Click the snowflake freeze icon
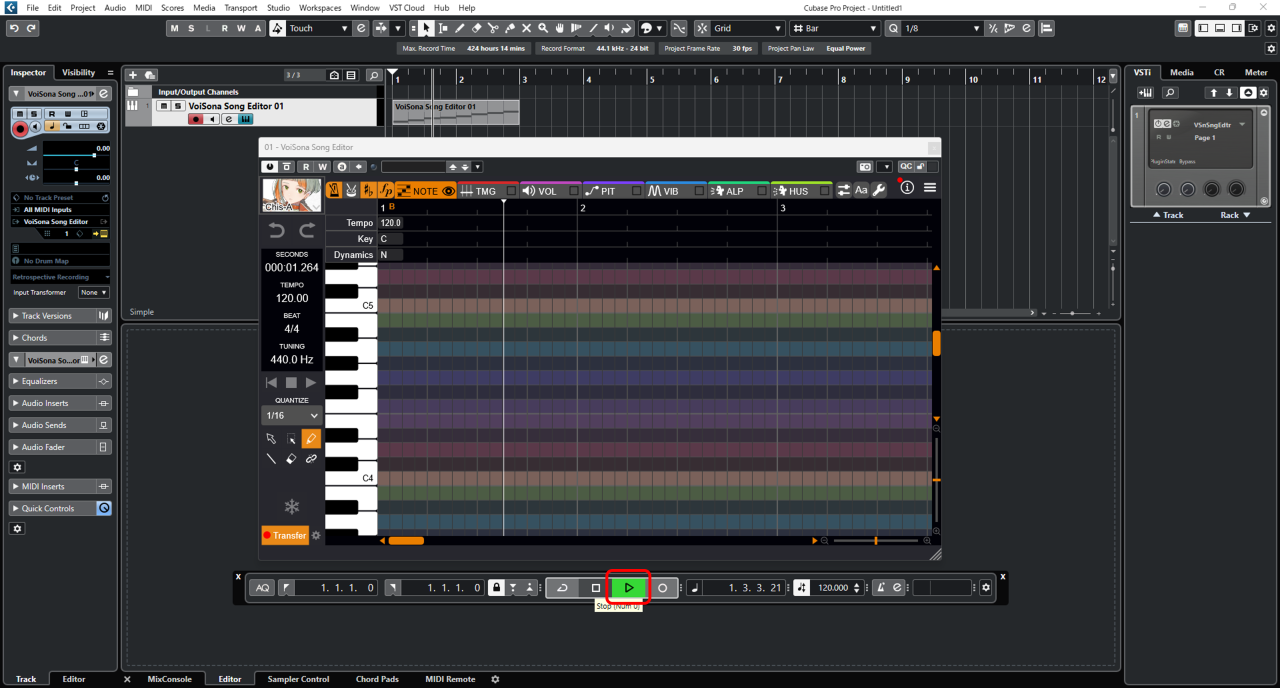This screenshot has height=688, width=1280. tap(291, 507)
